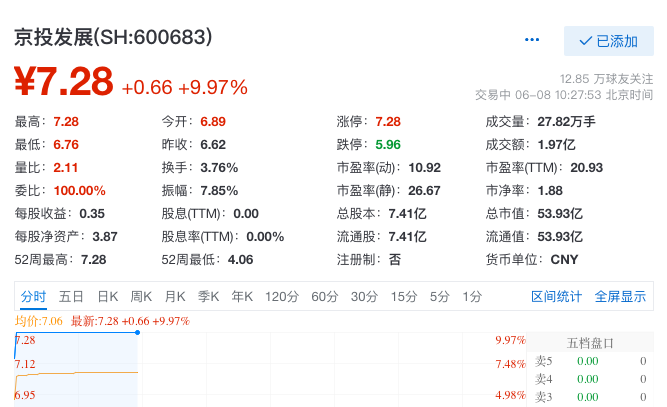Image resolution: width=667 pixels, height=407 pixels.
Task: Click the blue latest-price marker on chart
Action: click(137, 333)
